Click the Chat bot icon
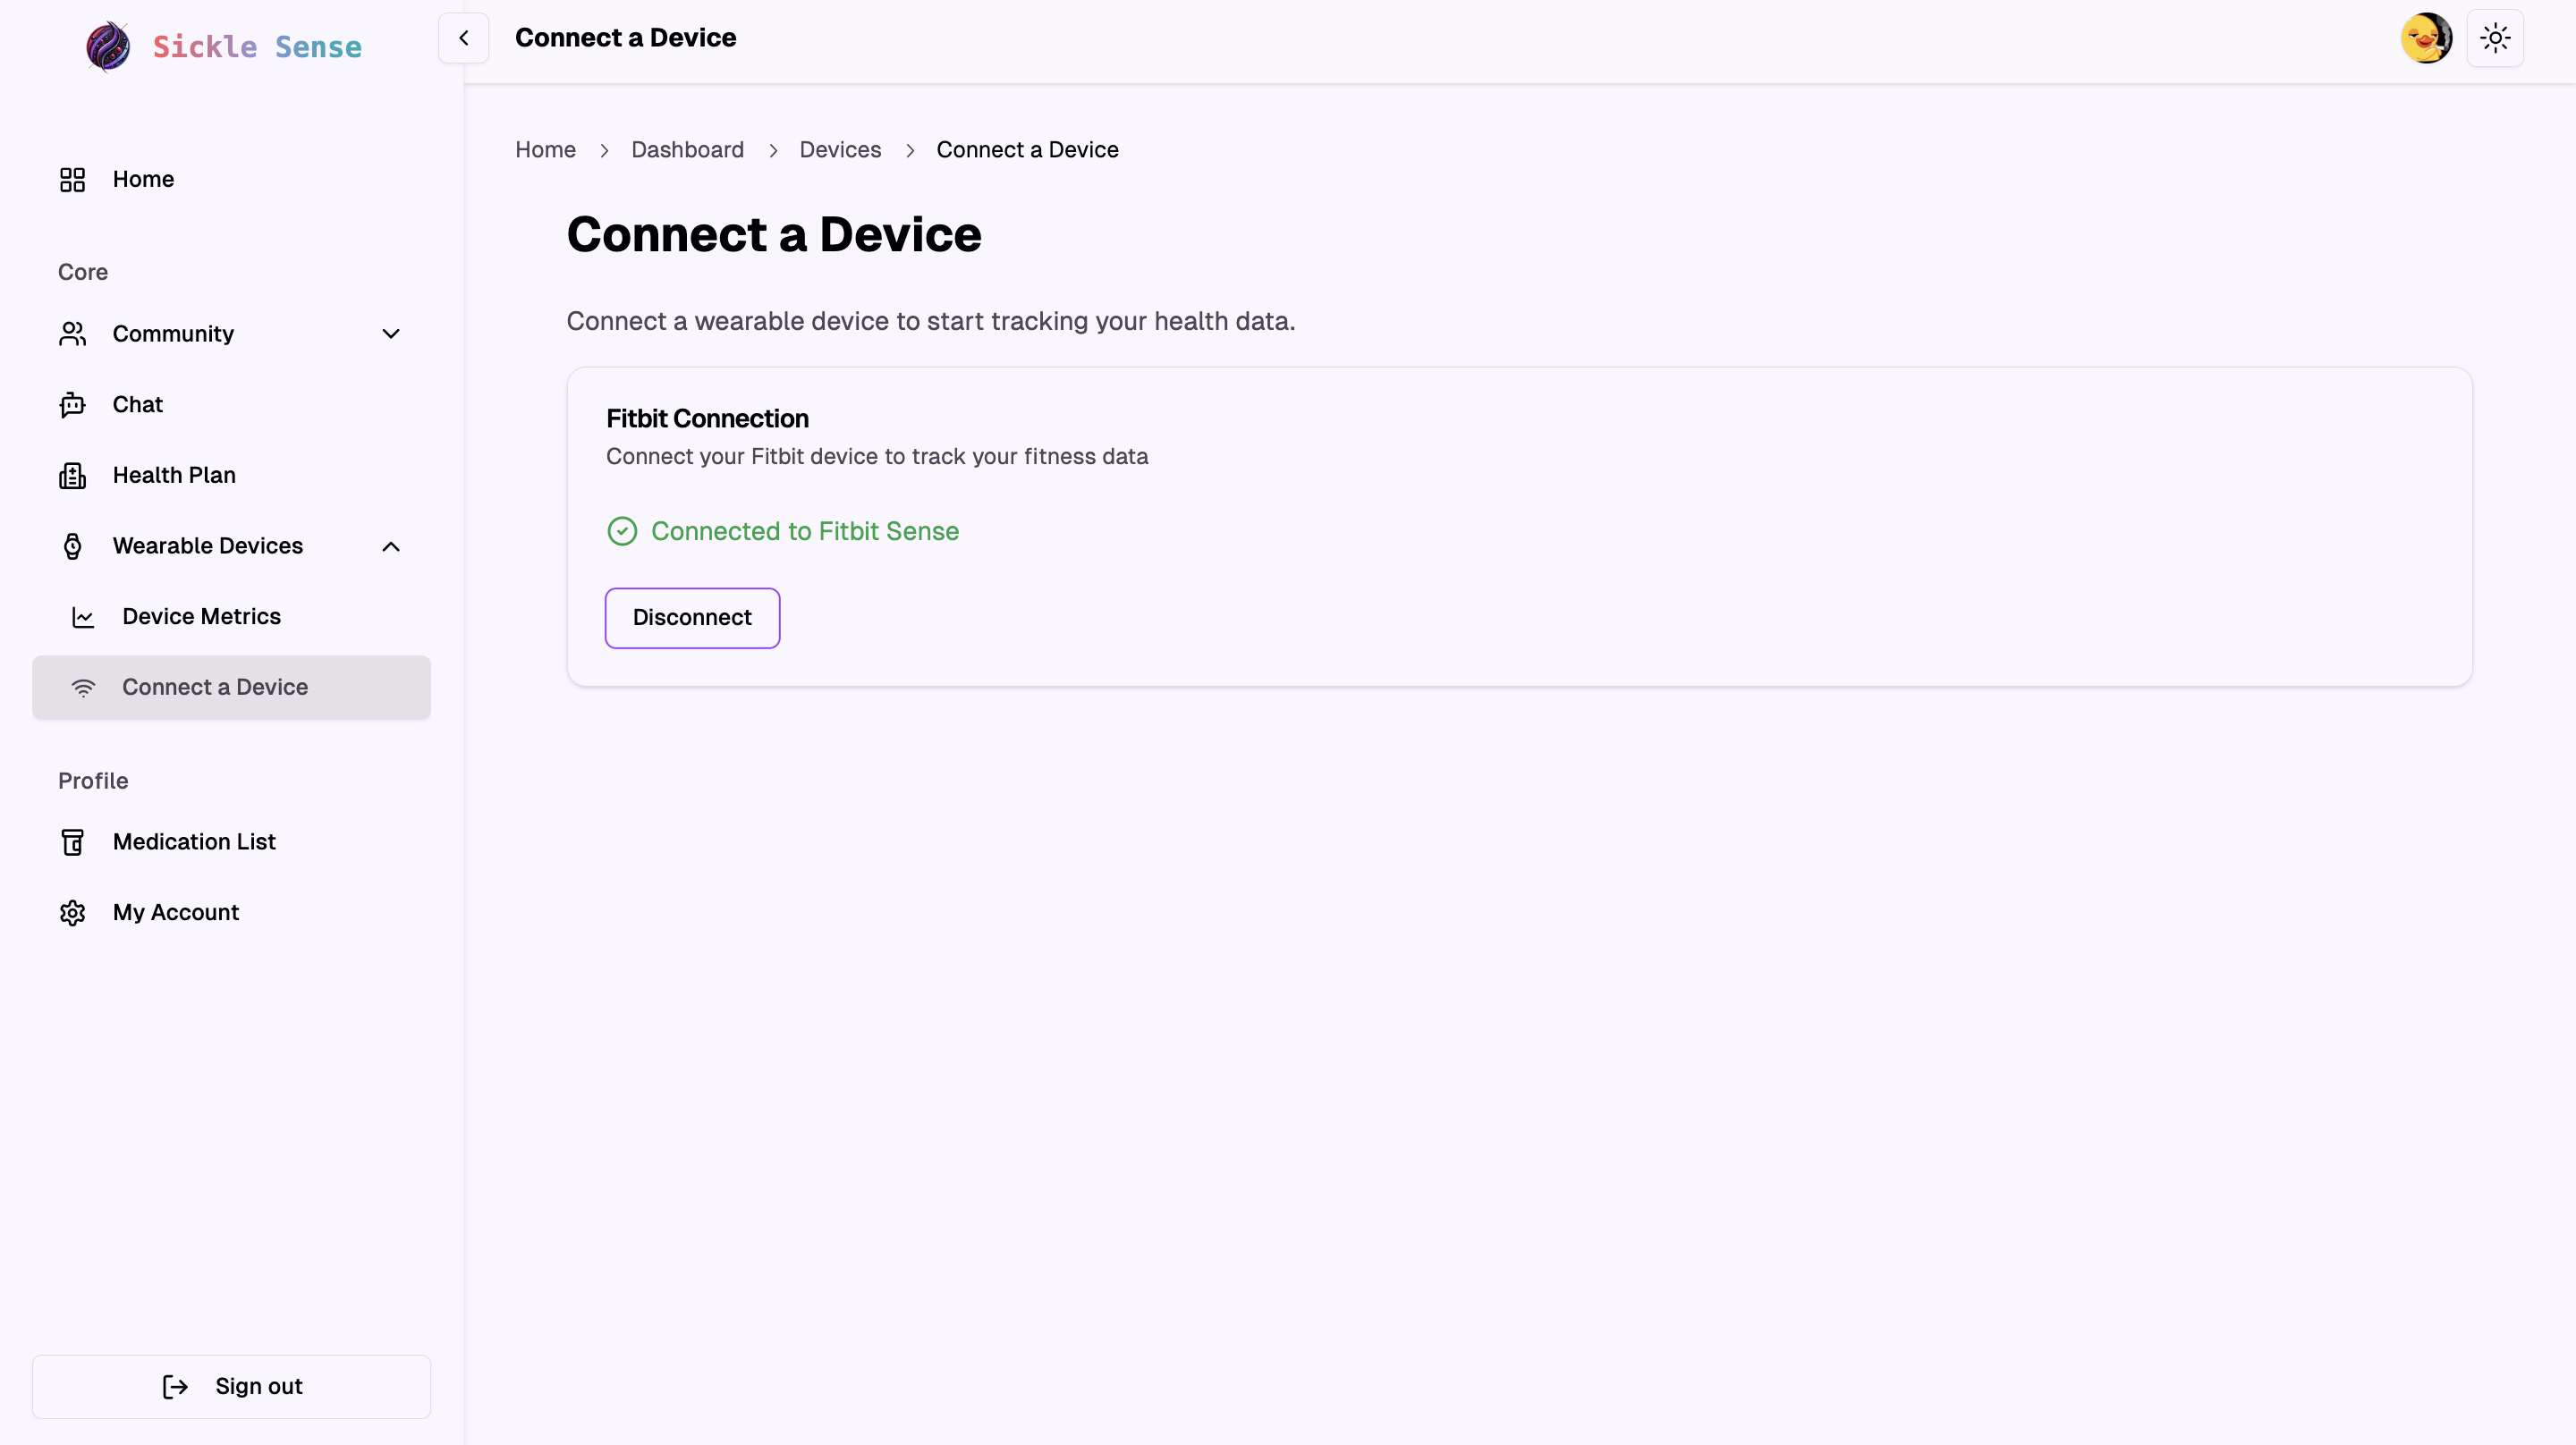 (x=72, y=405)
